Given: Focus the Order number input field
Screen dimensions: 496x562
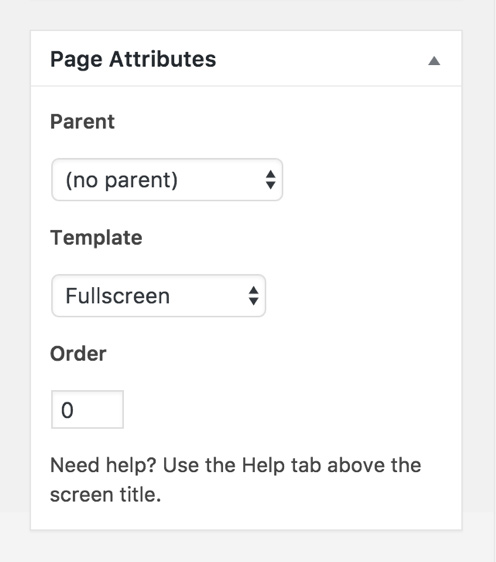Looking at the screenshot, I should pyautogui.click(x=87, y=410).
